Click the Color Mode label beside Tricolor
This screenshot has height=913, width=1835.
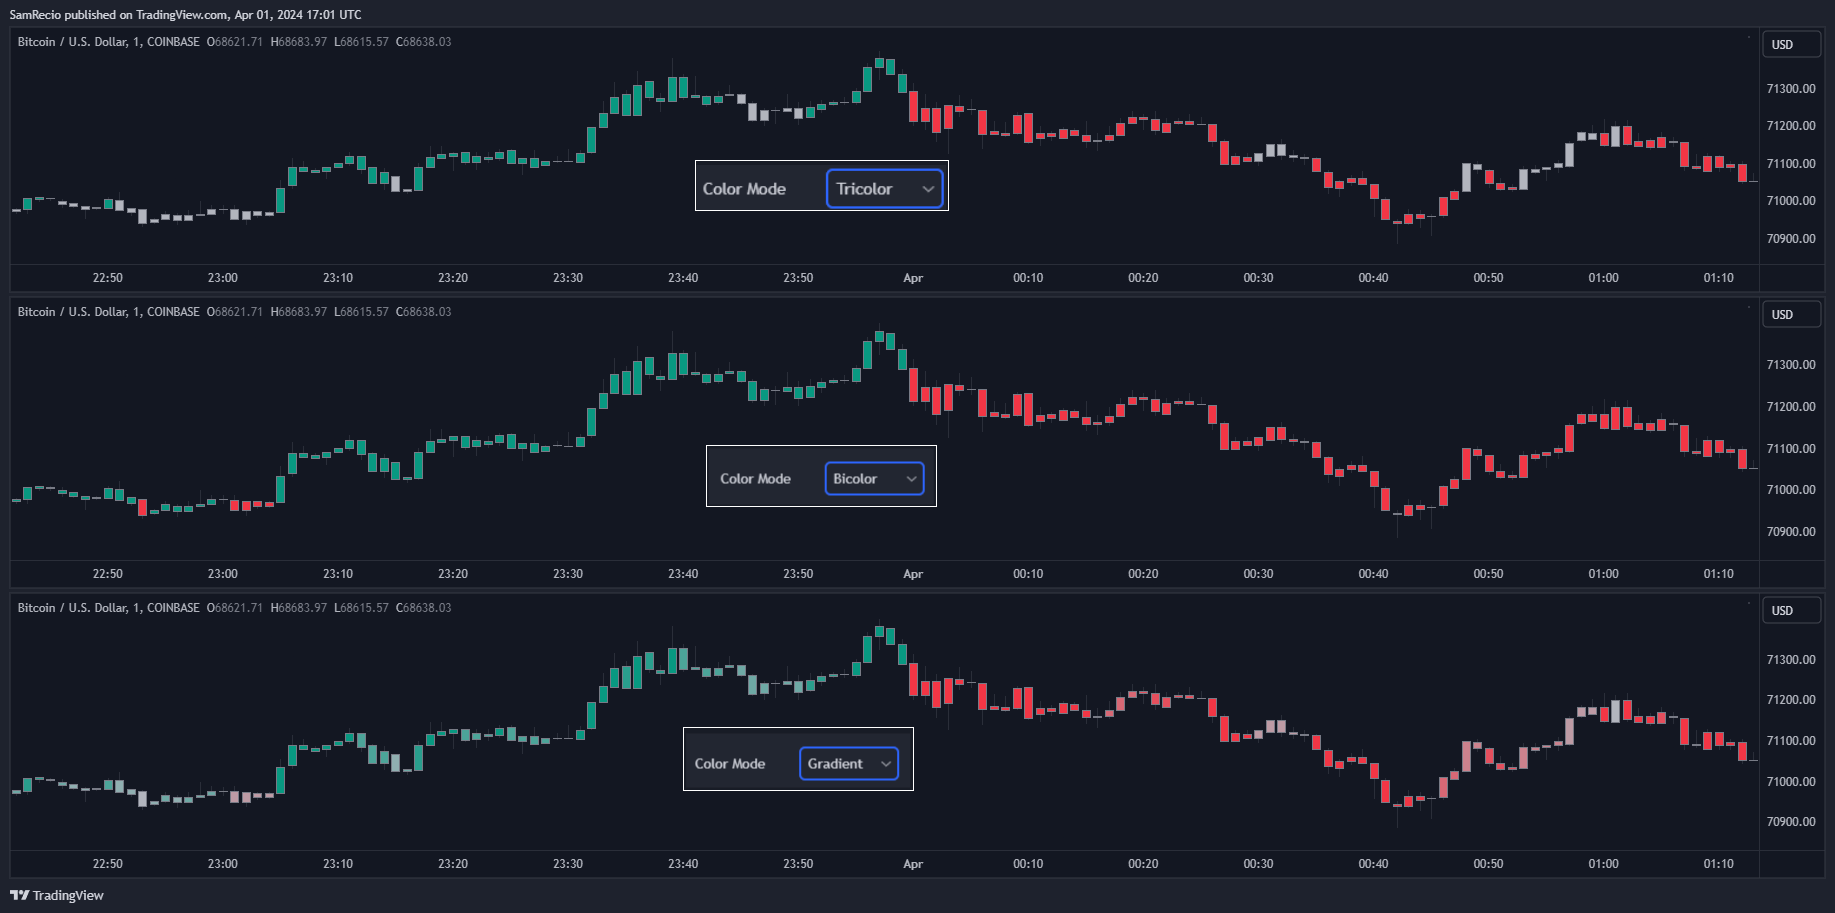(744, 189)
